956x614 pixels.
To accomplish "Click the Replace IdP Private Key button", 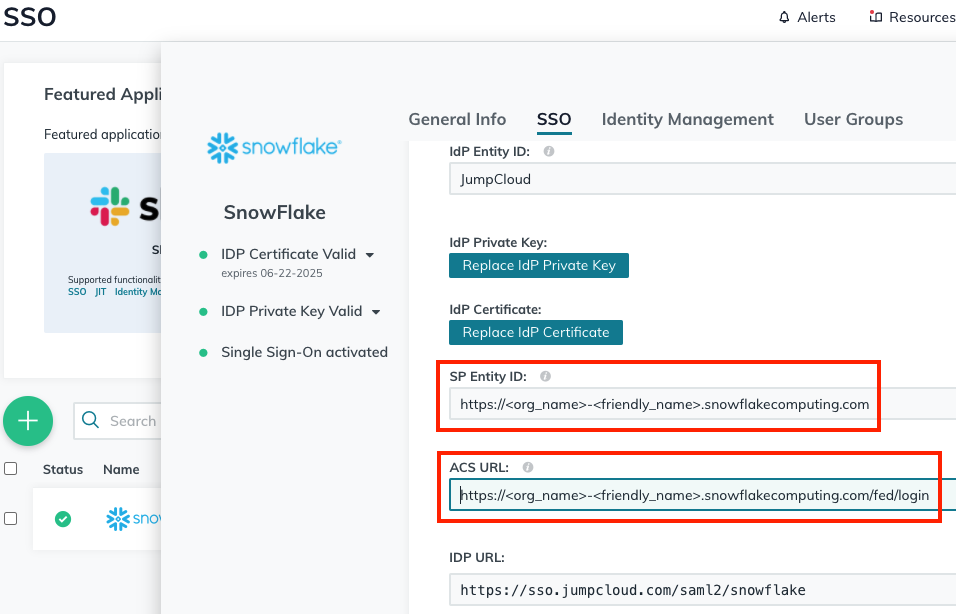I will 539,266.
